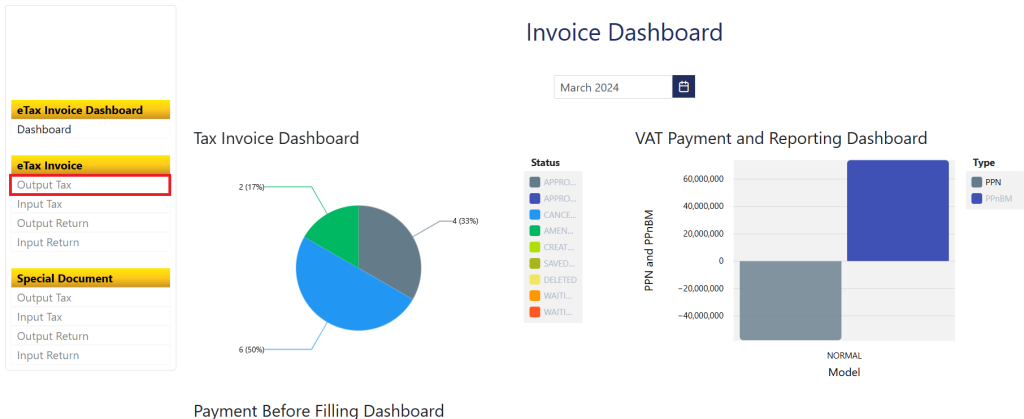Open Output Tax under Special Document
The width and height of the screenshot is (1024, 419).
(45, 298)
